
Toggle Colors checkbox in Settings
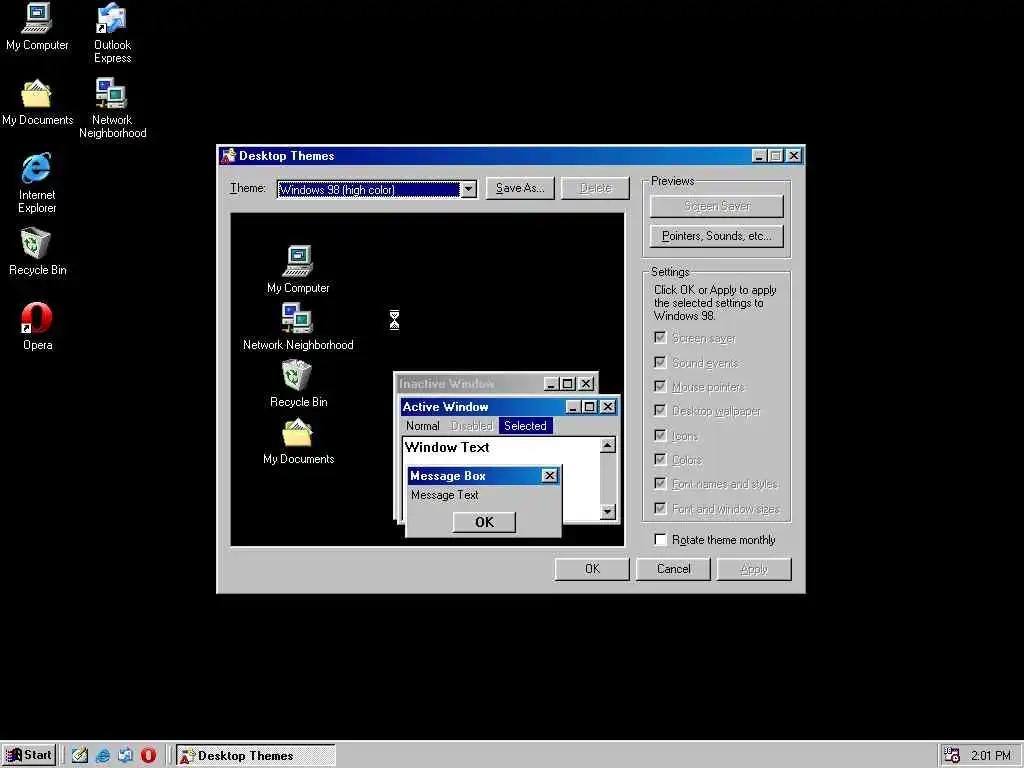660,460
